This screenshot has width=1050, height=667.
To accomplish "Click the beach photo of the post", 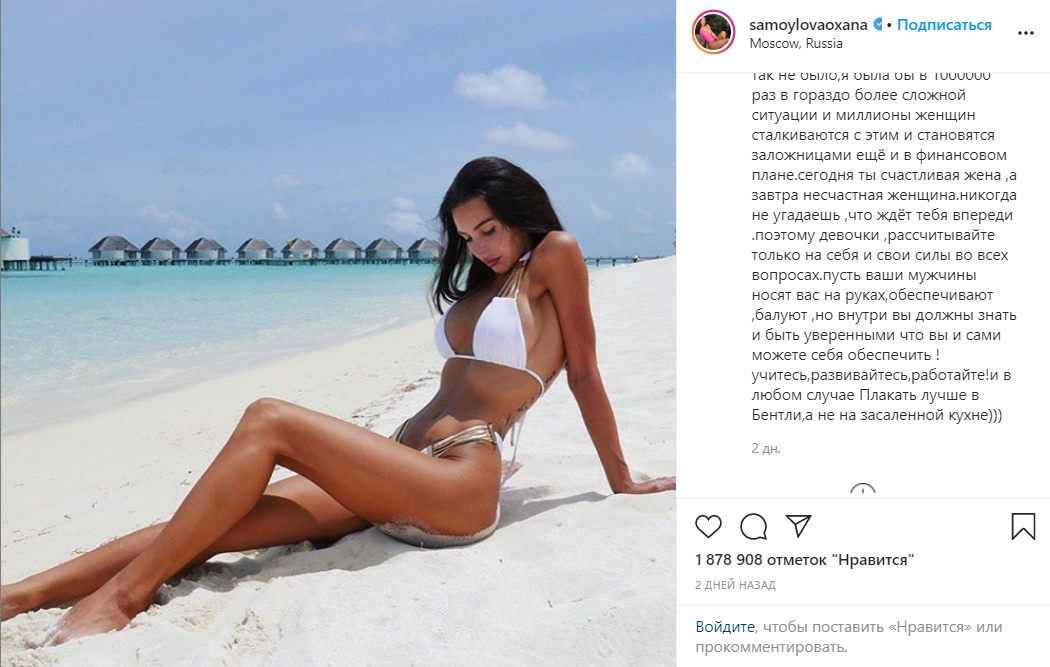I will point(338,334).
